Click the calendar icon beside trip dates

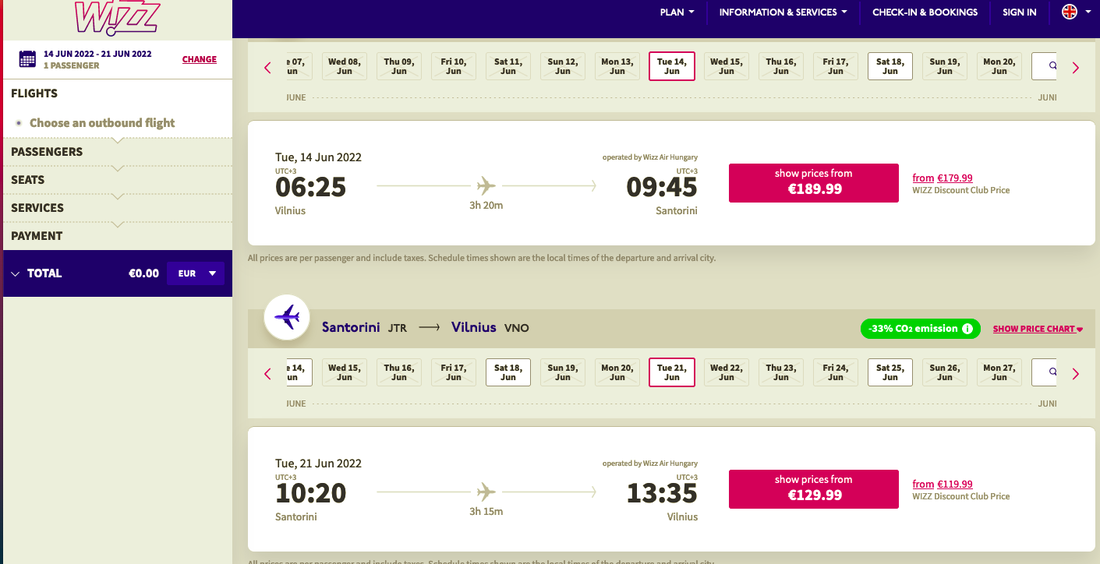[28, 59]
